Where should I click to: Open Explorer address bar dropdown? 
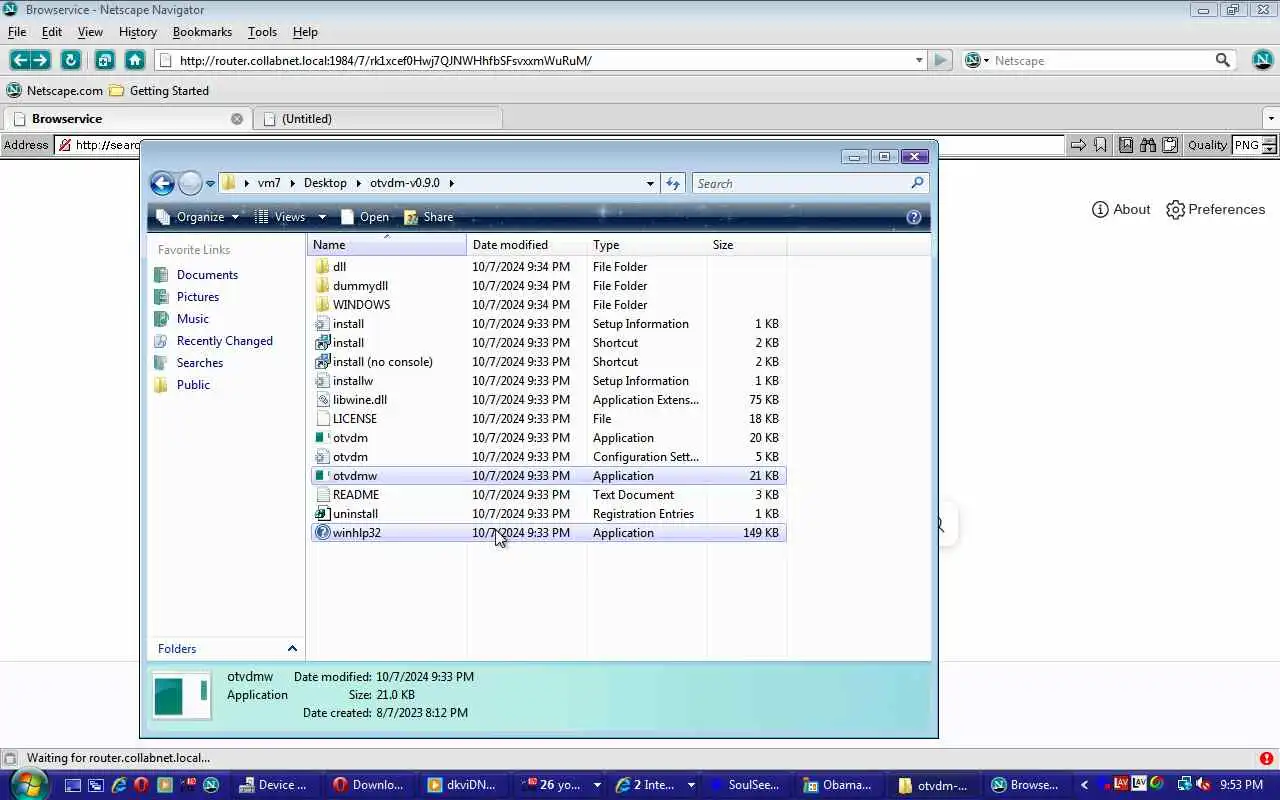650,183
